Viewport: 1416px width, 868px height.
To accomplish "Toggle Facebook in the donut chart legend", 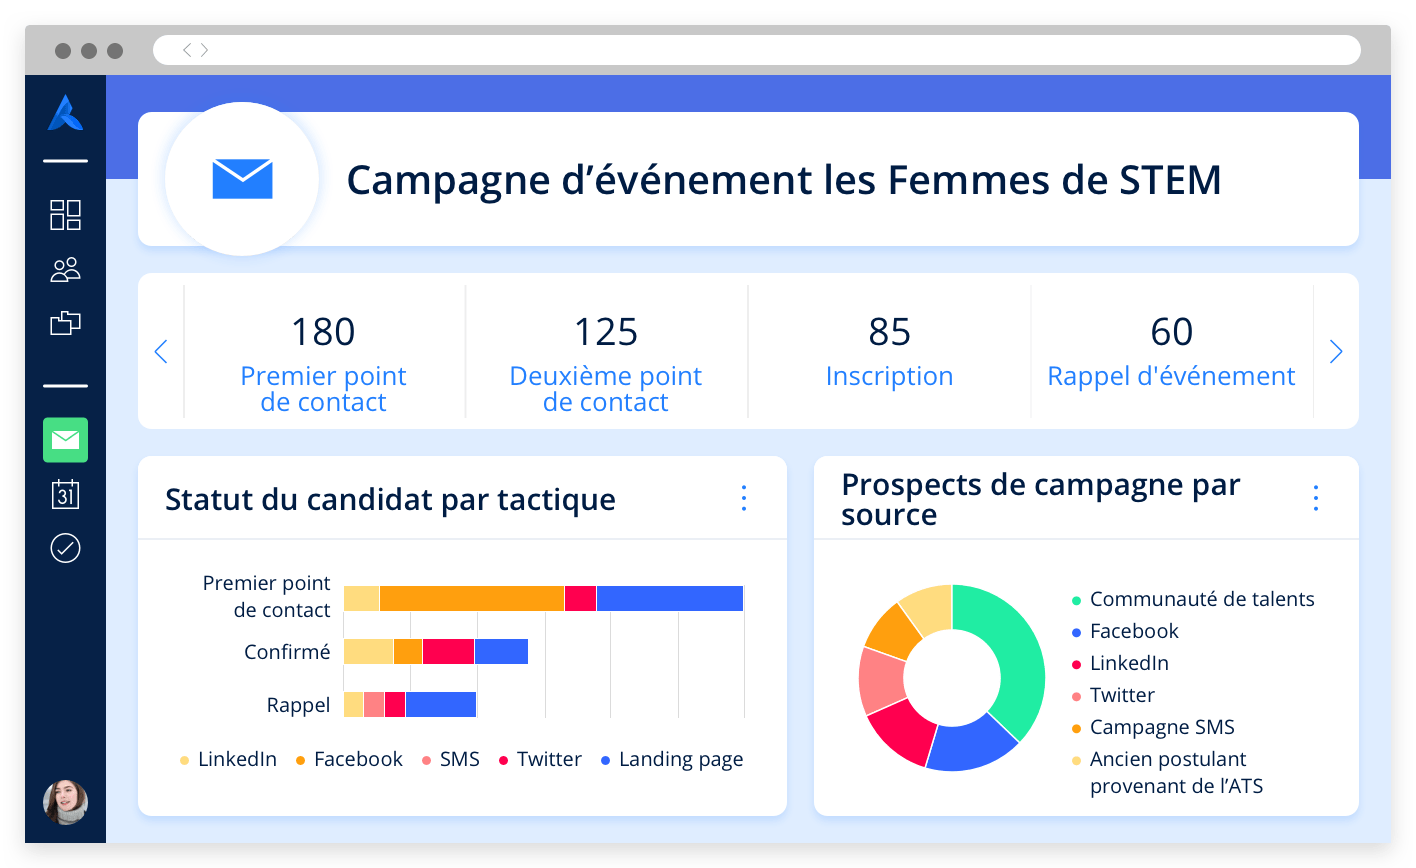I will pyautogui.click(x=1125, y=632).
